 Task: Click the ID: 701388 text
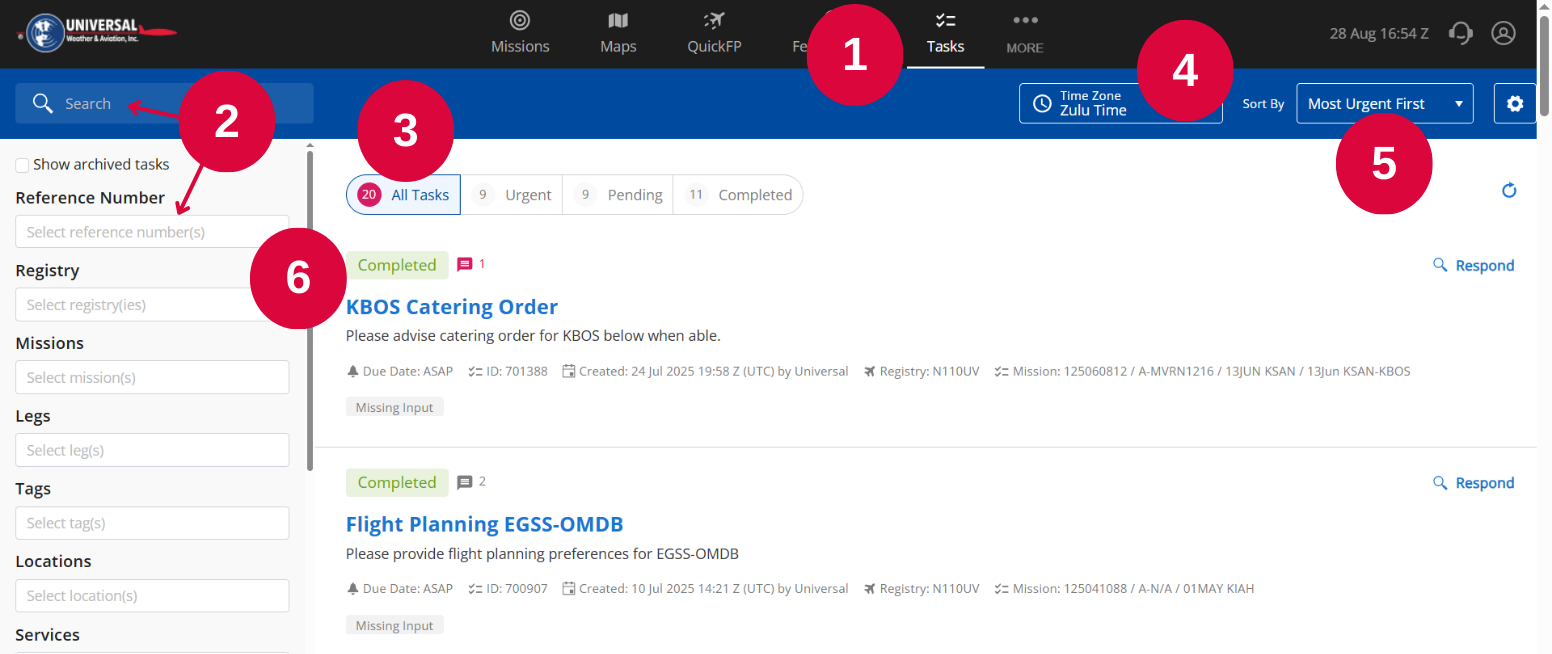point(516,371)
